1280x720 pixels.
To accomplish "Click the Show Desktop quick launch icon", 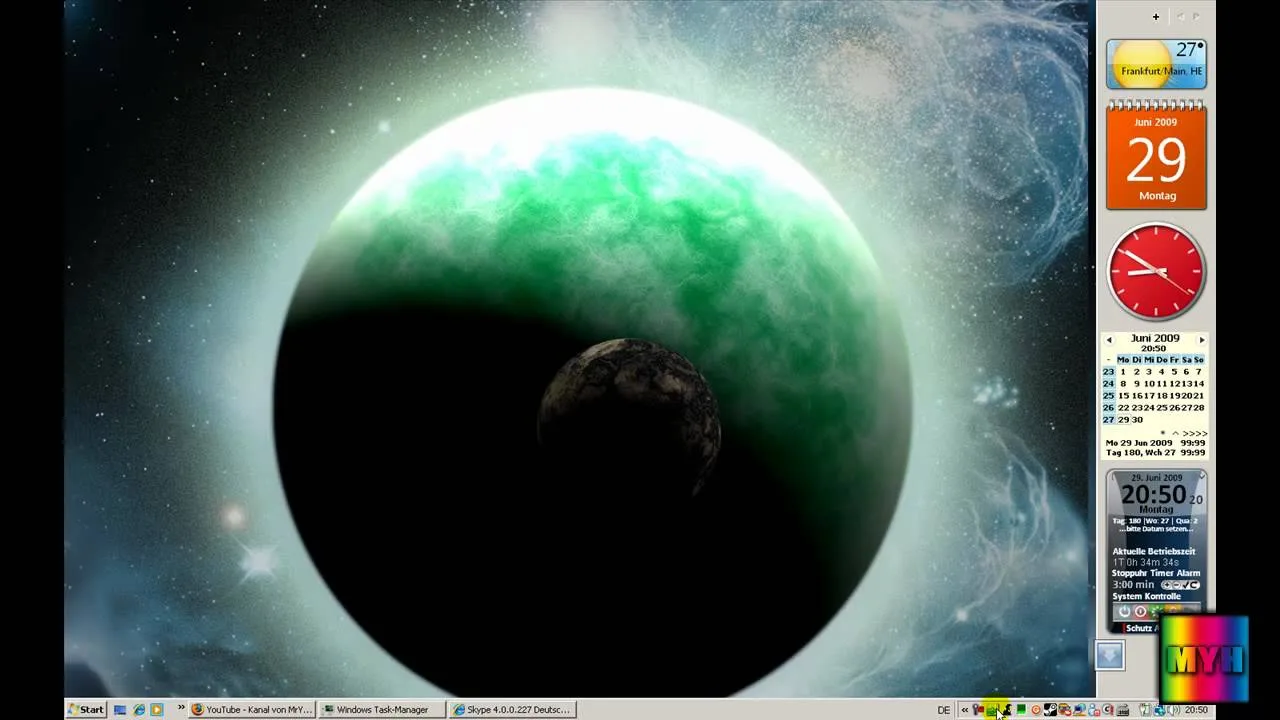I will (120, 710).
